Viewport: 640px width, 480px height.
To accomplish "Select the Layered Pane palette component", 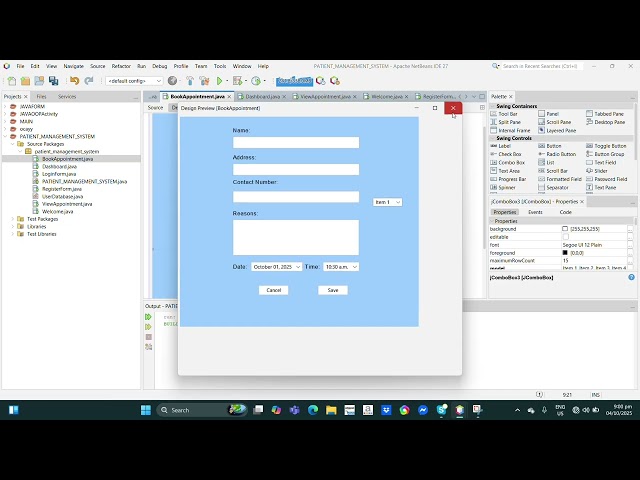I will [x=557, y=131].
